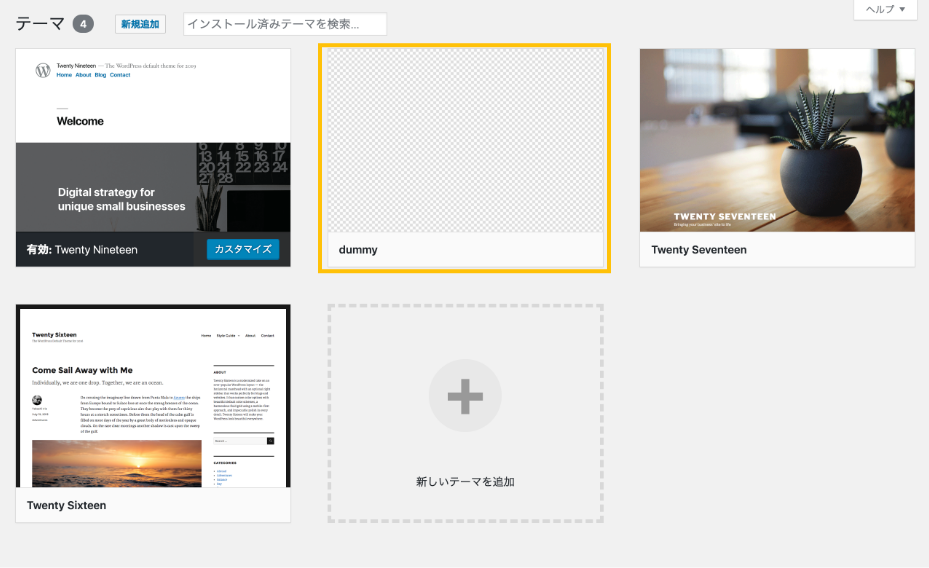Click the dummy theme name label
Image resolution: width=929 pixels, height=568 pixels.
coord(358,249)
